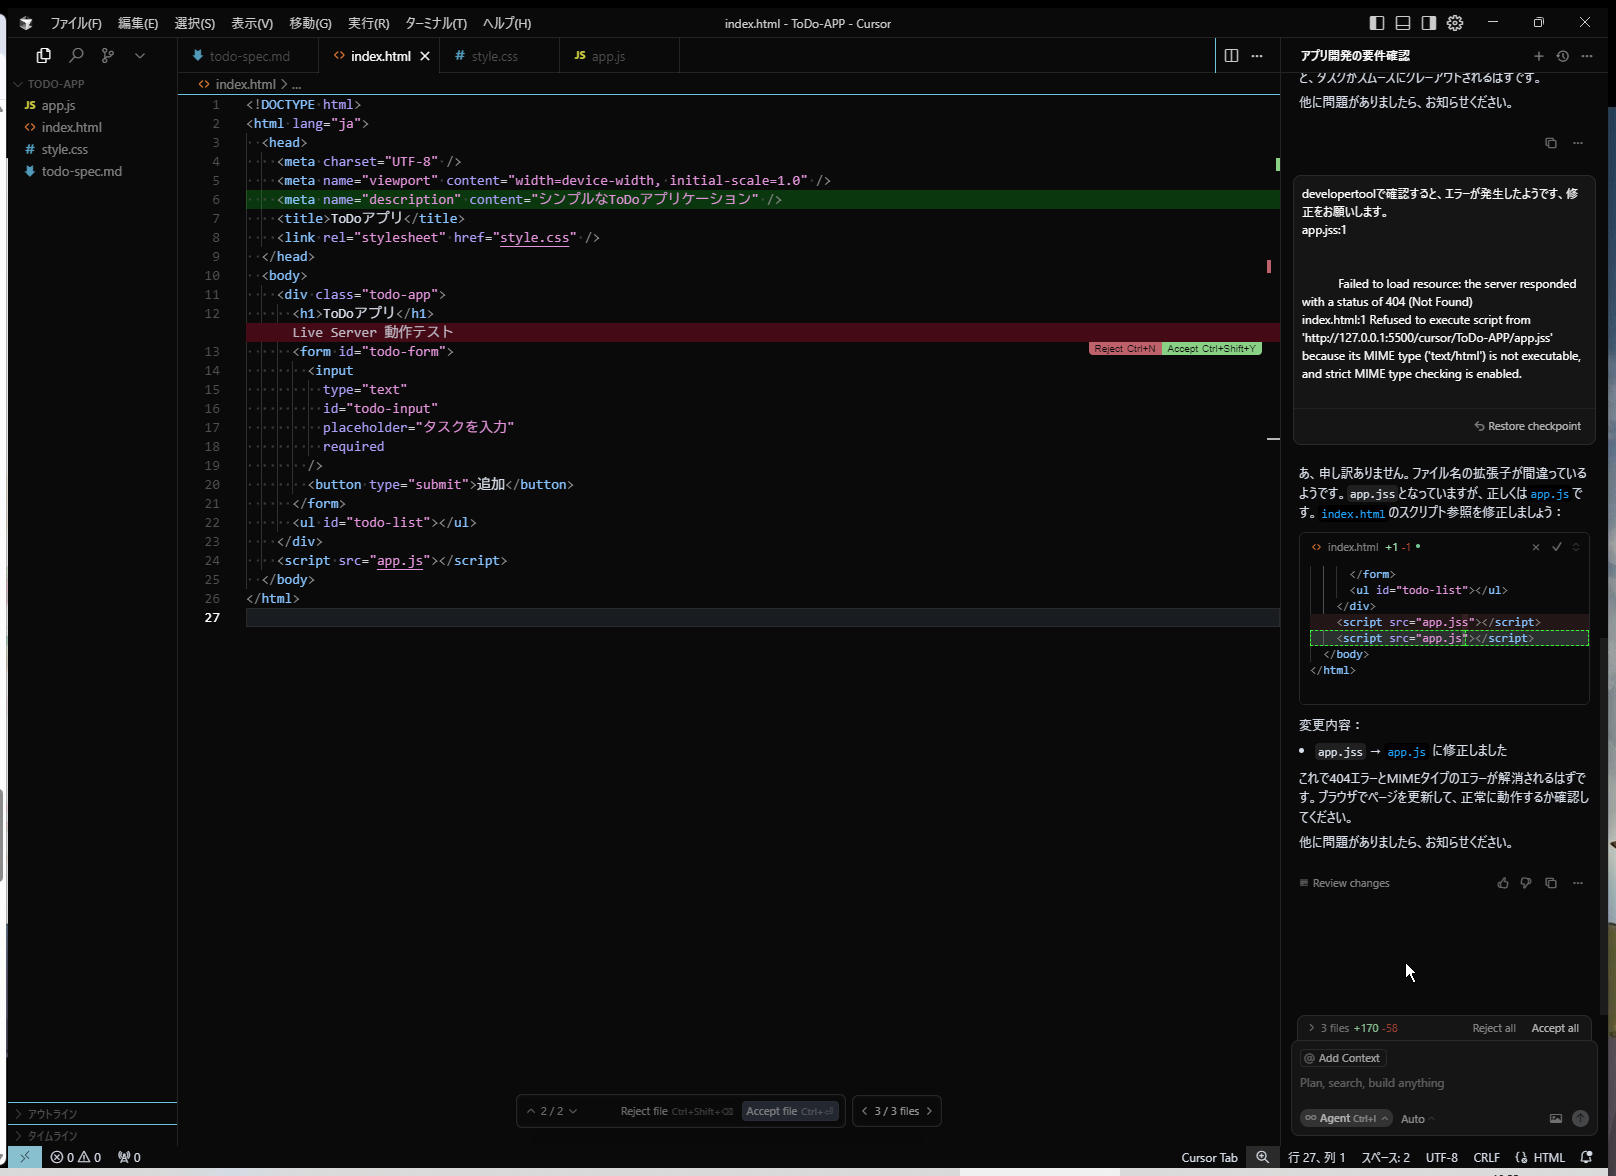Click the chat prompt input field
Screen dimensions: 1616x1176
pos(1440,1083)
